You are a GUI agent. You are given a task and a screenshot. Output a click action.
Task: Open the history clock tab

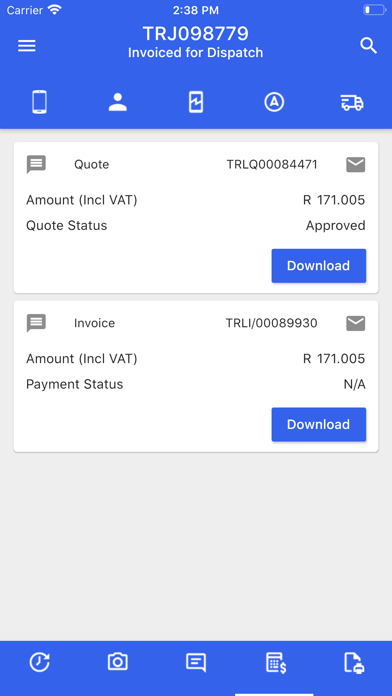click(x=40, y=662)
